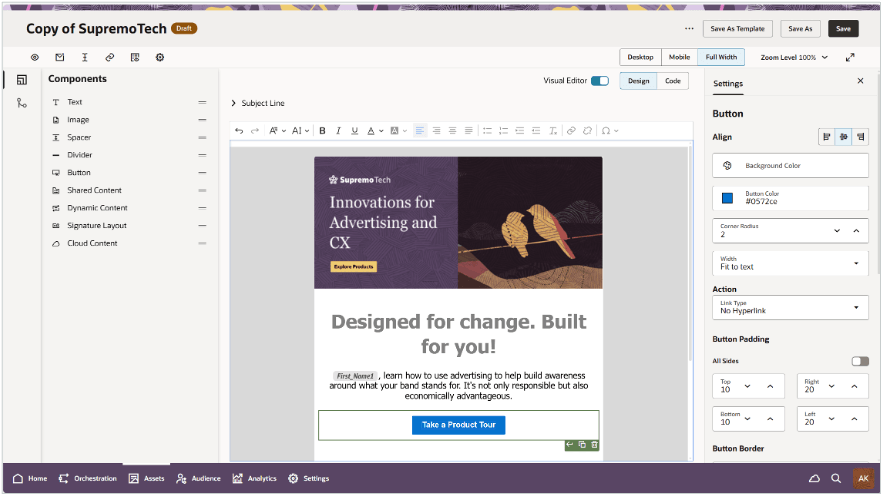
Task: Toggle All Sides button padding switch
Action: tap(860, 361)
